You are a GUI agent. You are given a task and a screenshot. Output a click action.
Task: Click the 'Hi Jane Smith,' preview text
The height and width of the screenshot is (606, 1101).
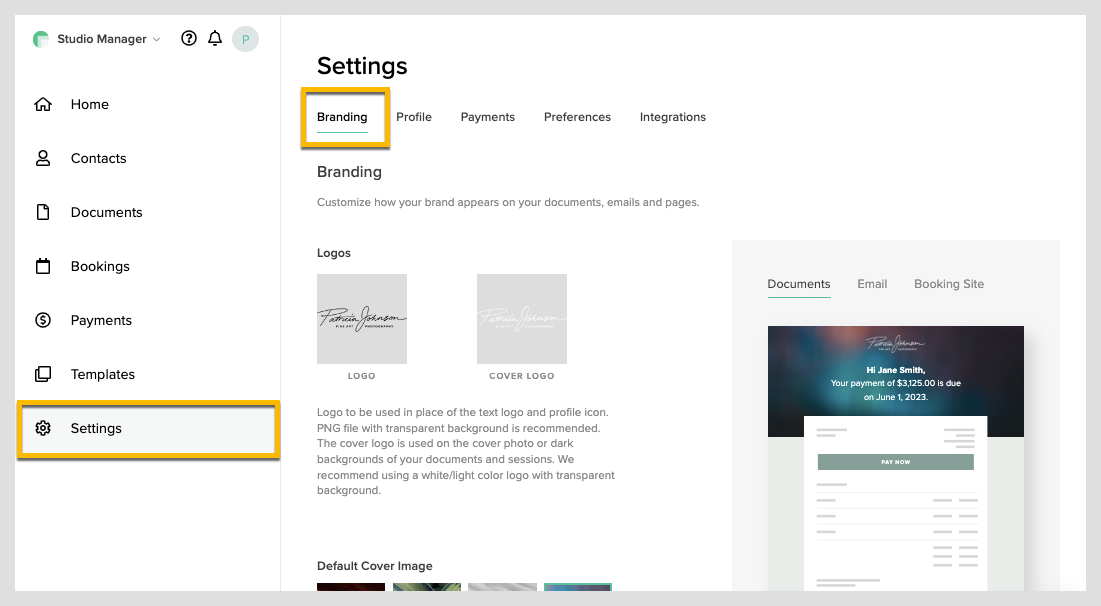pyautogui.click(x=895, y=370)
